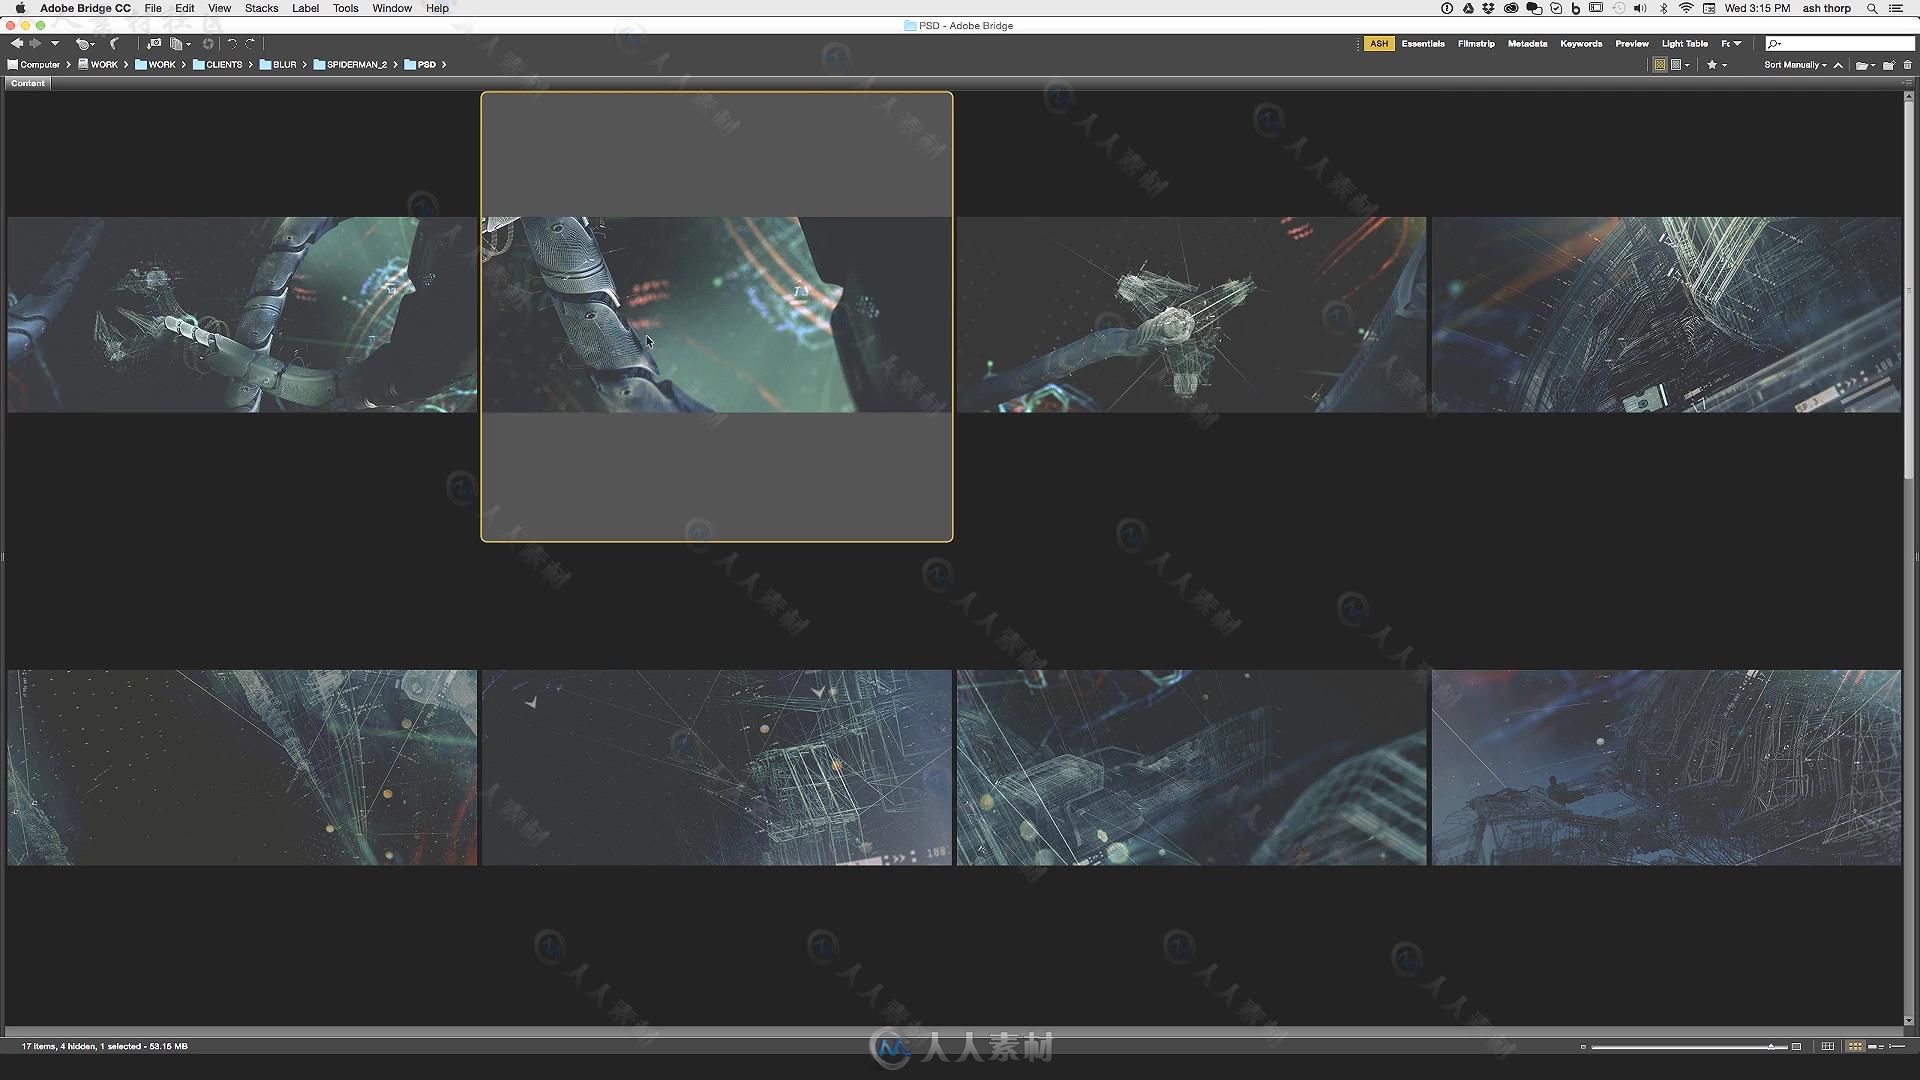Click the thumbnail size slider handle
This screenshot has width=1920, height=1080.
[1771, 1047]
